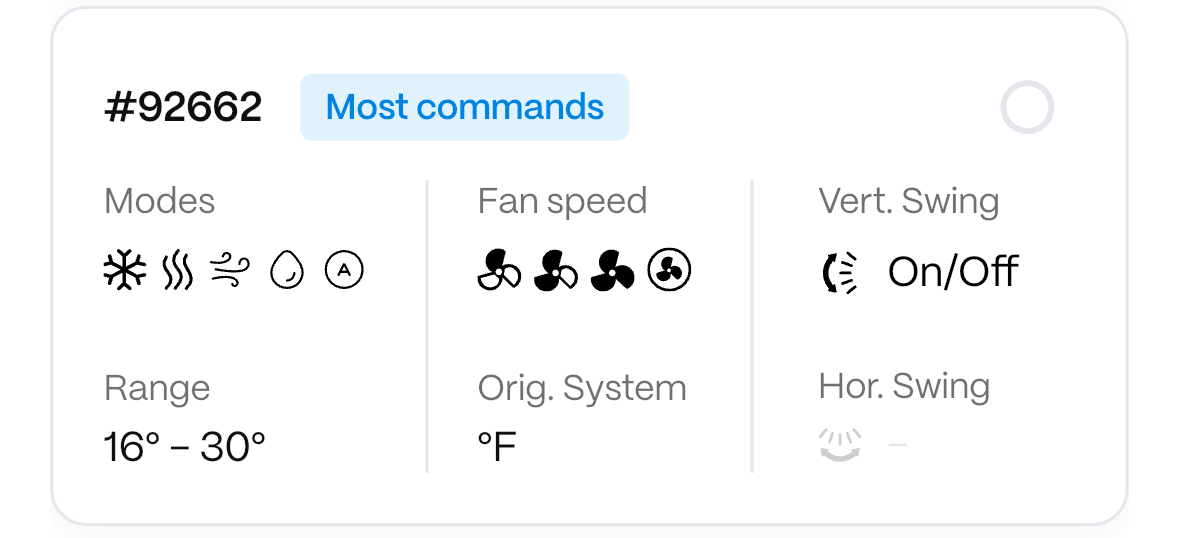Click the auto fan speed circled icon

(x=669, y=270)
